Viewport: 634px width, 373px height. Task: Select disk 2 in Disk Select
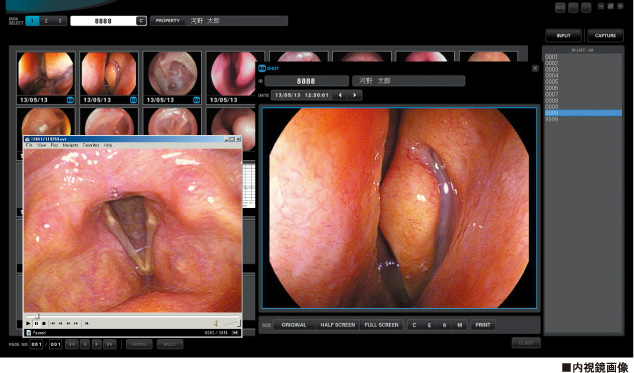pyautogui.click(x=46, y=21)
